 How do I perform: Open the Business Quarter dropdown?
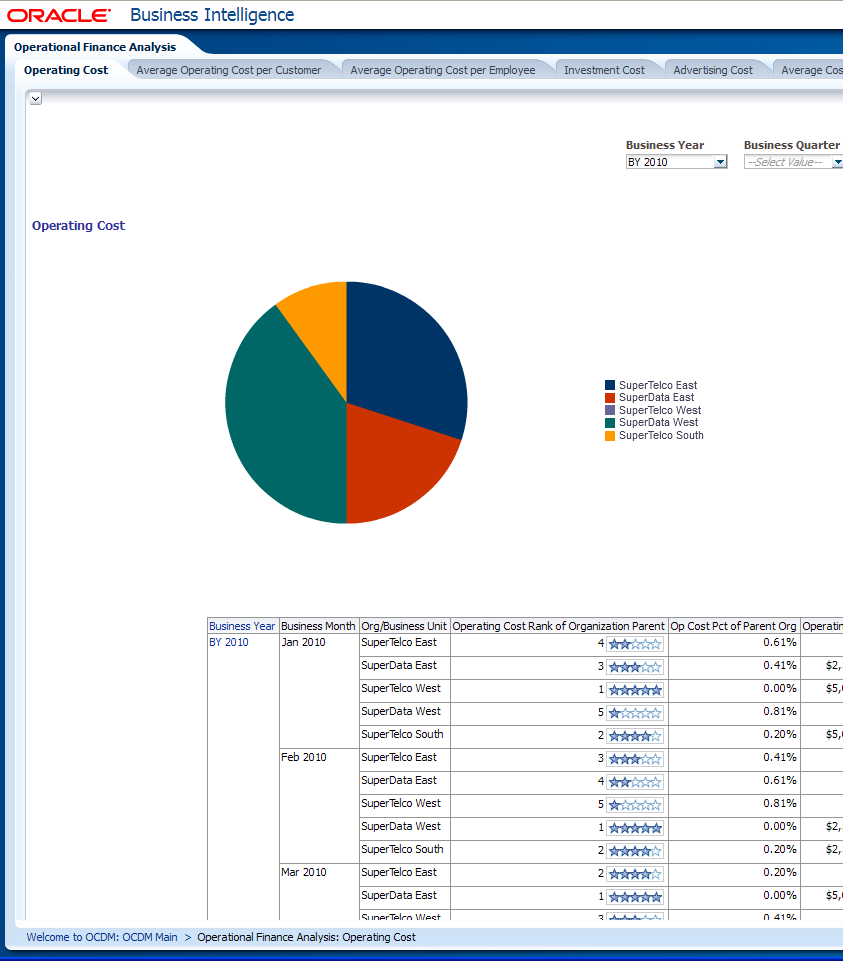tap(837, 162)
